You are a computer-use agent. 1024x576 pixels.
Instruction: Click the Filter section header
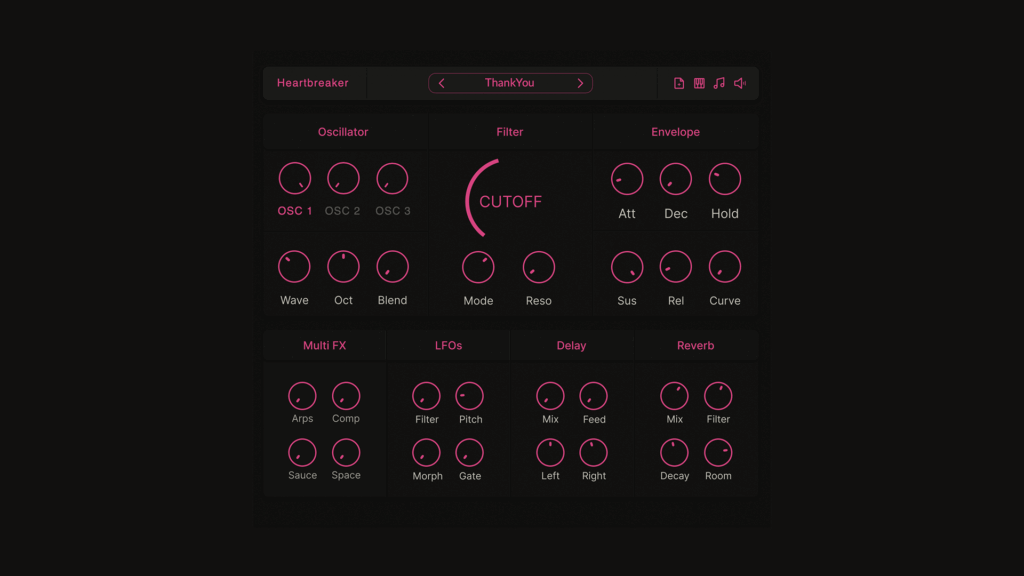[x=510, y=132]
